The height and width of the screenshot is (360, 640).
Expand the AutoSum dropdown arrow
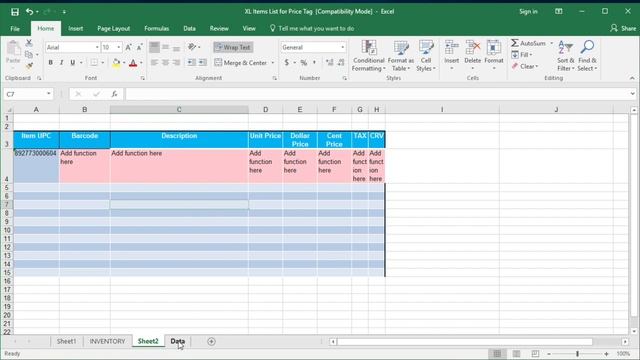pos(551,43)
